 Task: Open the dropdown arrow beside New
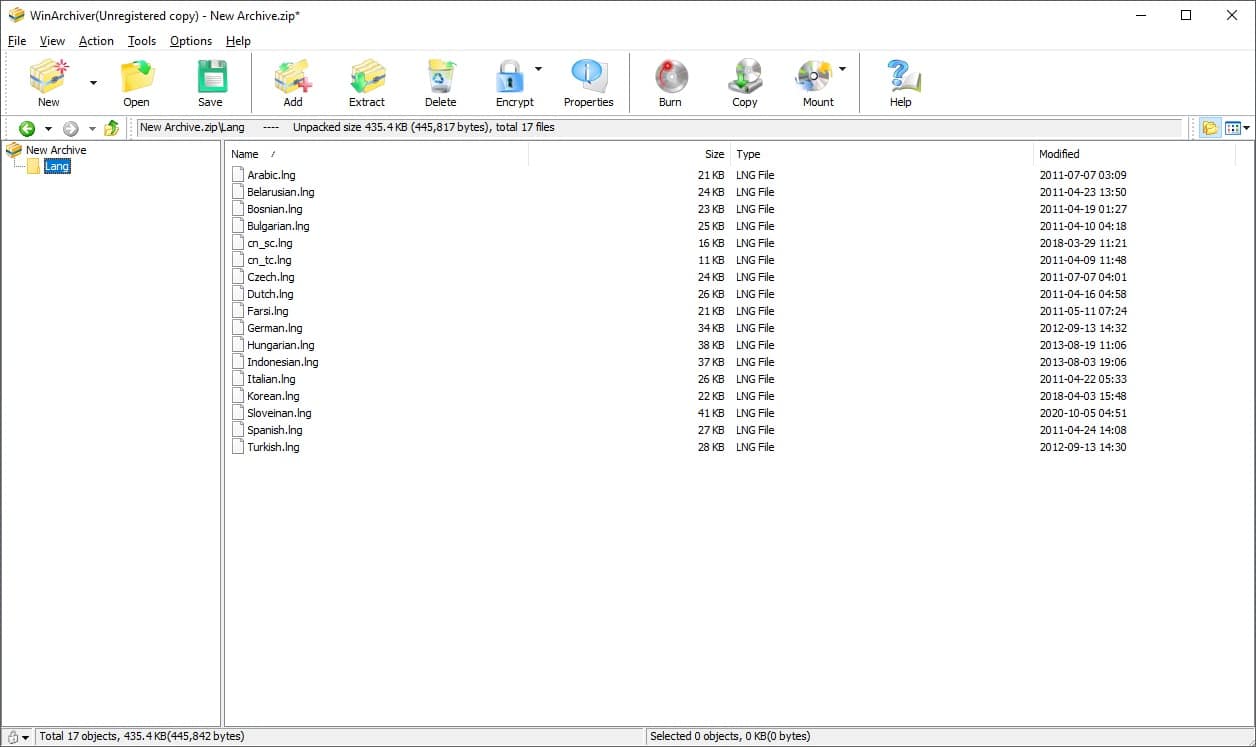(x=93, y=83)
